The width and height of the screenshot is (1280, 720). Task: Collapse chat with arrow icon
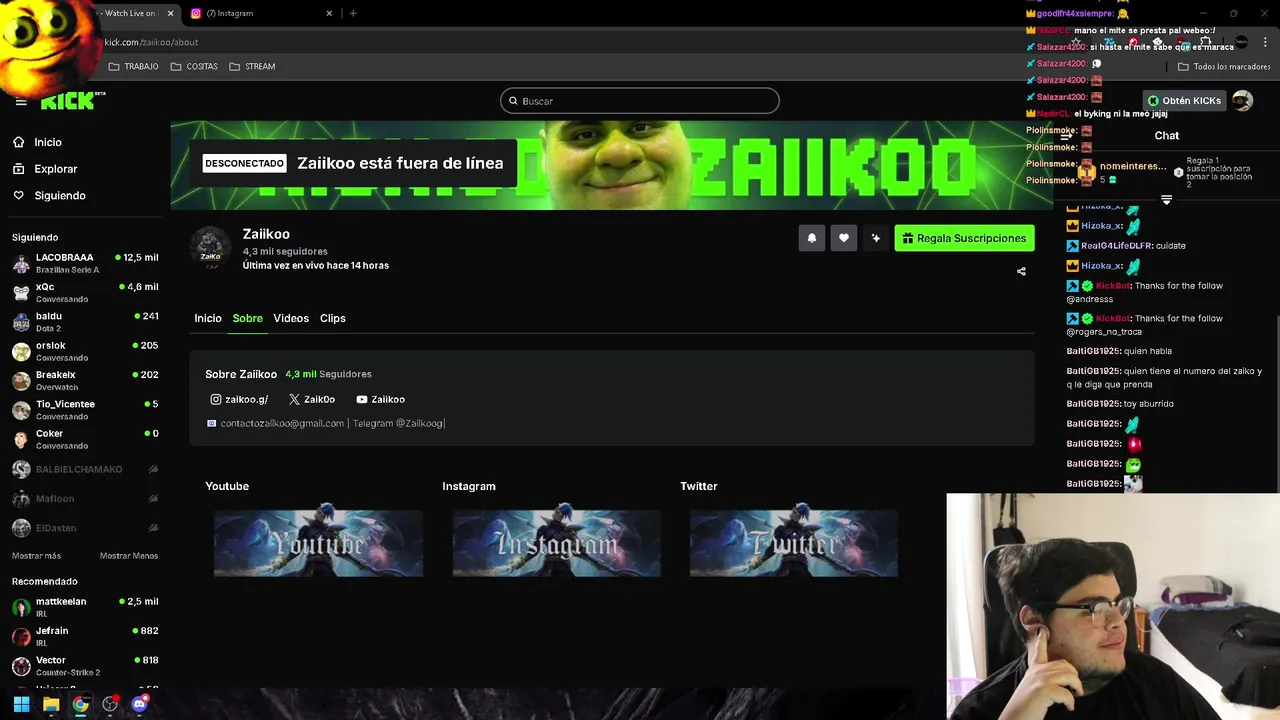pyautogui.click(x=1068, y=136)
